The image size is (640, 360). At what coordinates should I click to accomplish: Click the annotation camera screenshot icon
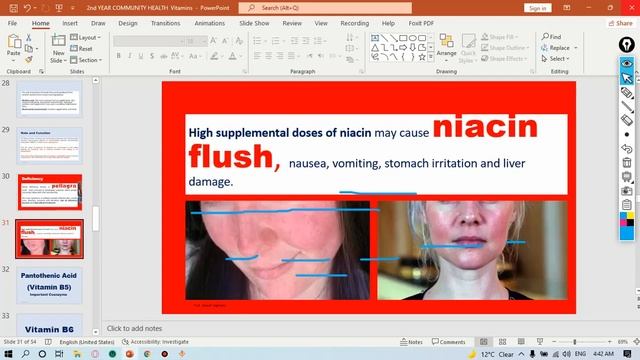pos(627,191)
